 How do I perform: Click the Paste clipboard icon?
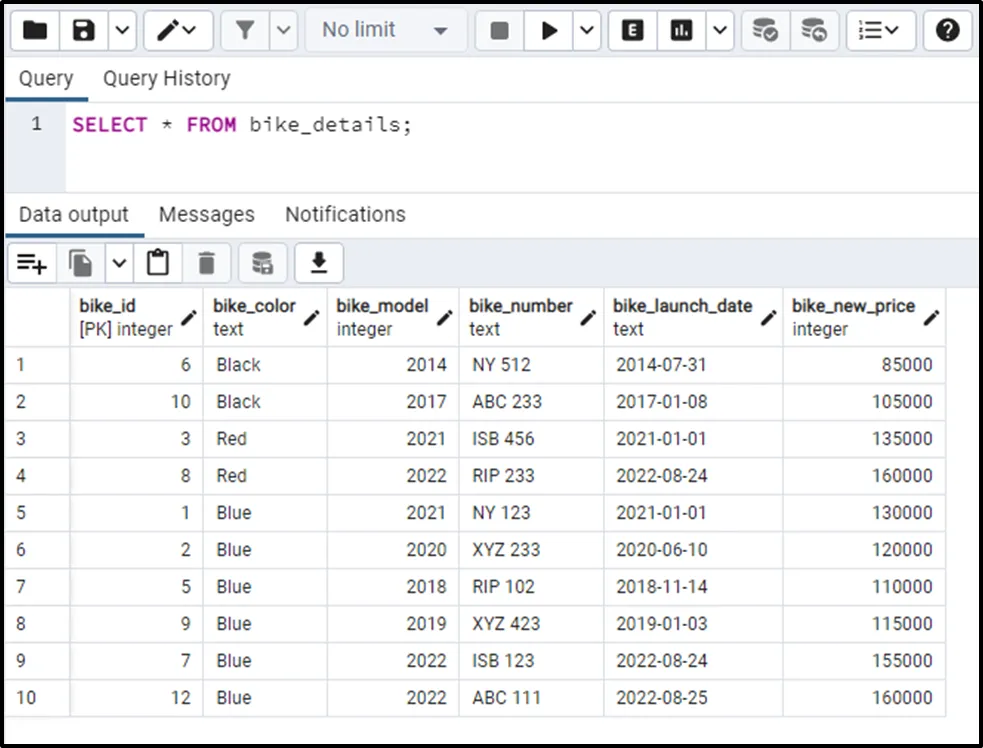(x=158, y=263)
